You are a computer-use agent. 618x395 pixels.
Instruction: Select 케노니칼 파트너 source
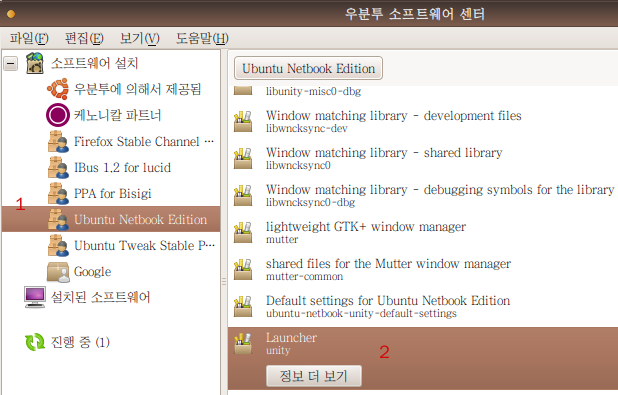[x=117, y=115]
